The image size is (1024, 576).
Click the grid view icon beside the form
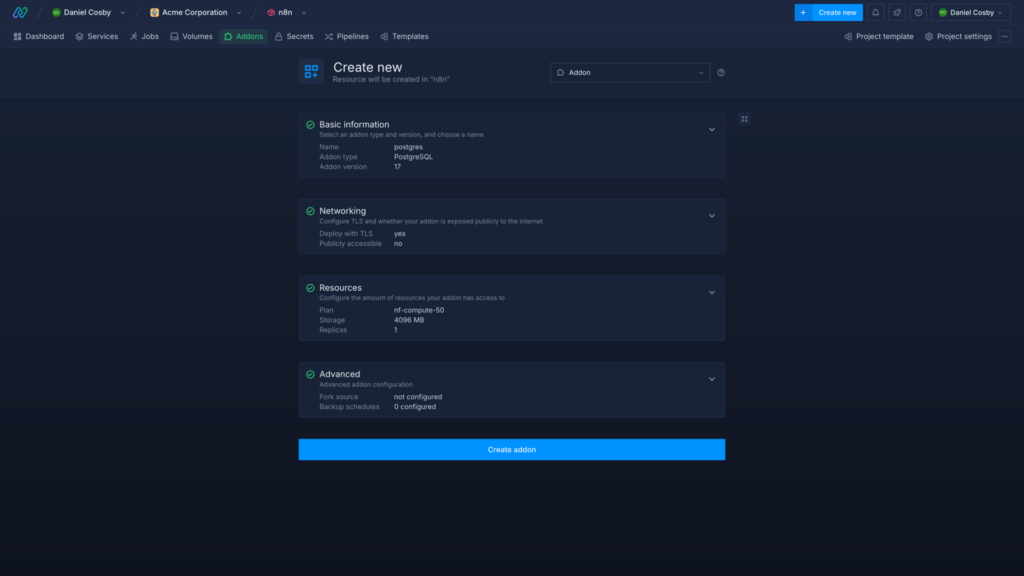tap(744, 119)
